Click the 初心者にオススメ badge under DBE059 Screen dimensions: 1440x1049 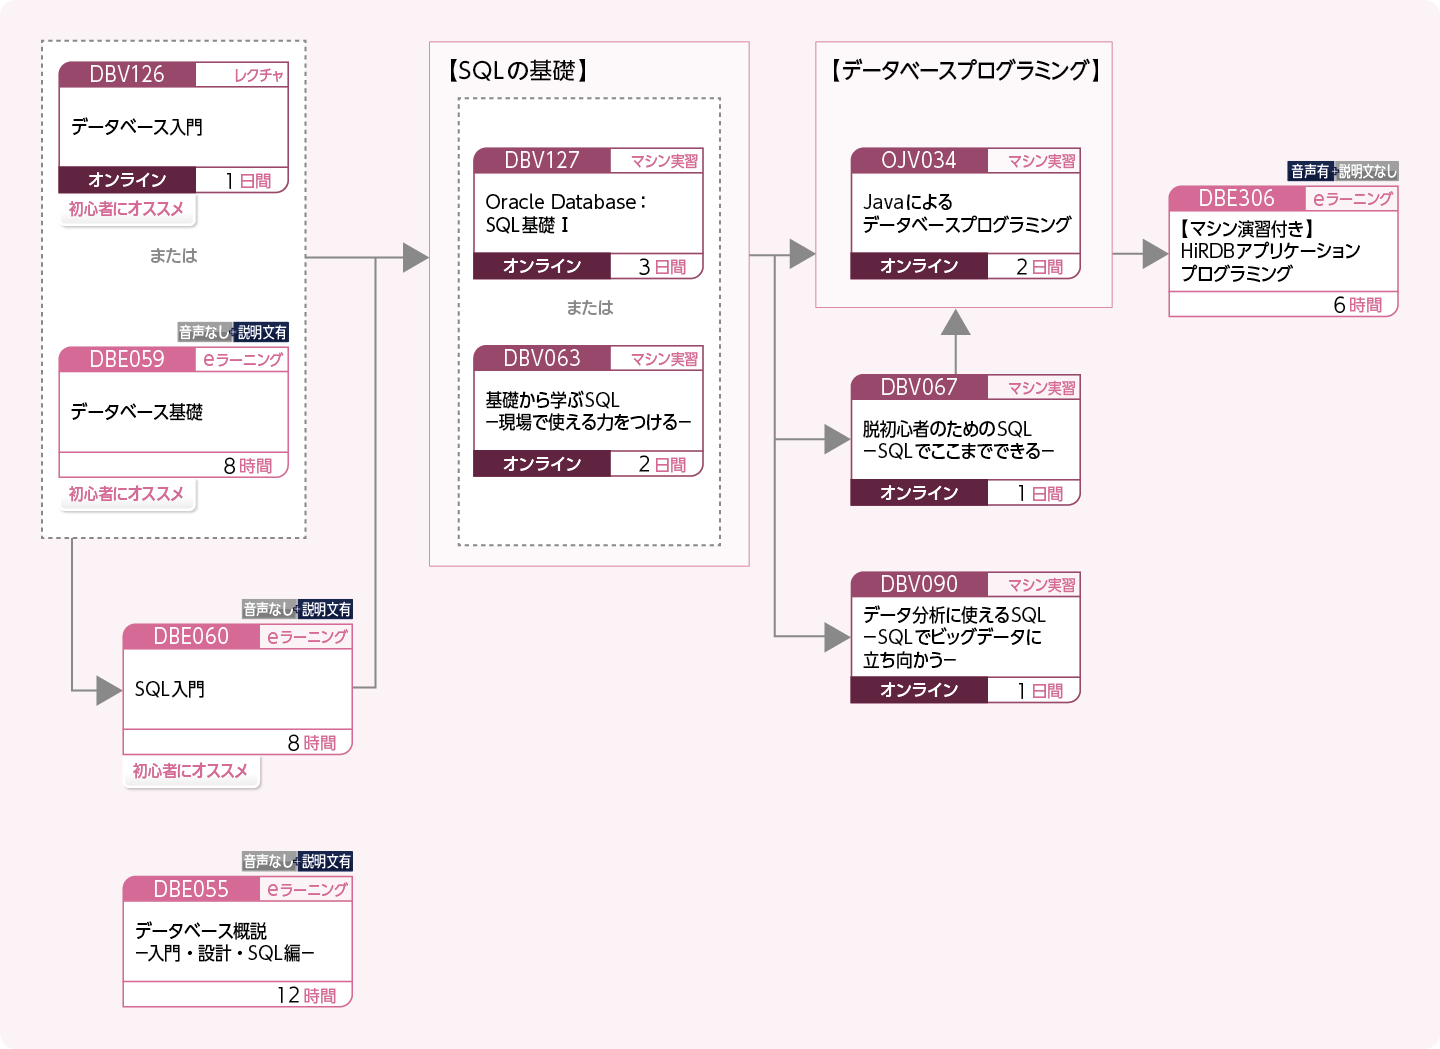coord(127,494)
